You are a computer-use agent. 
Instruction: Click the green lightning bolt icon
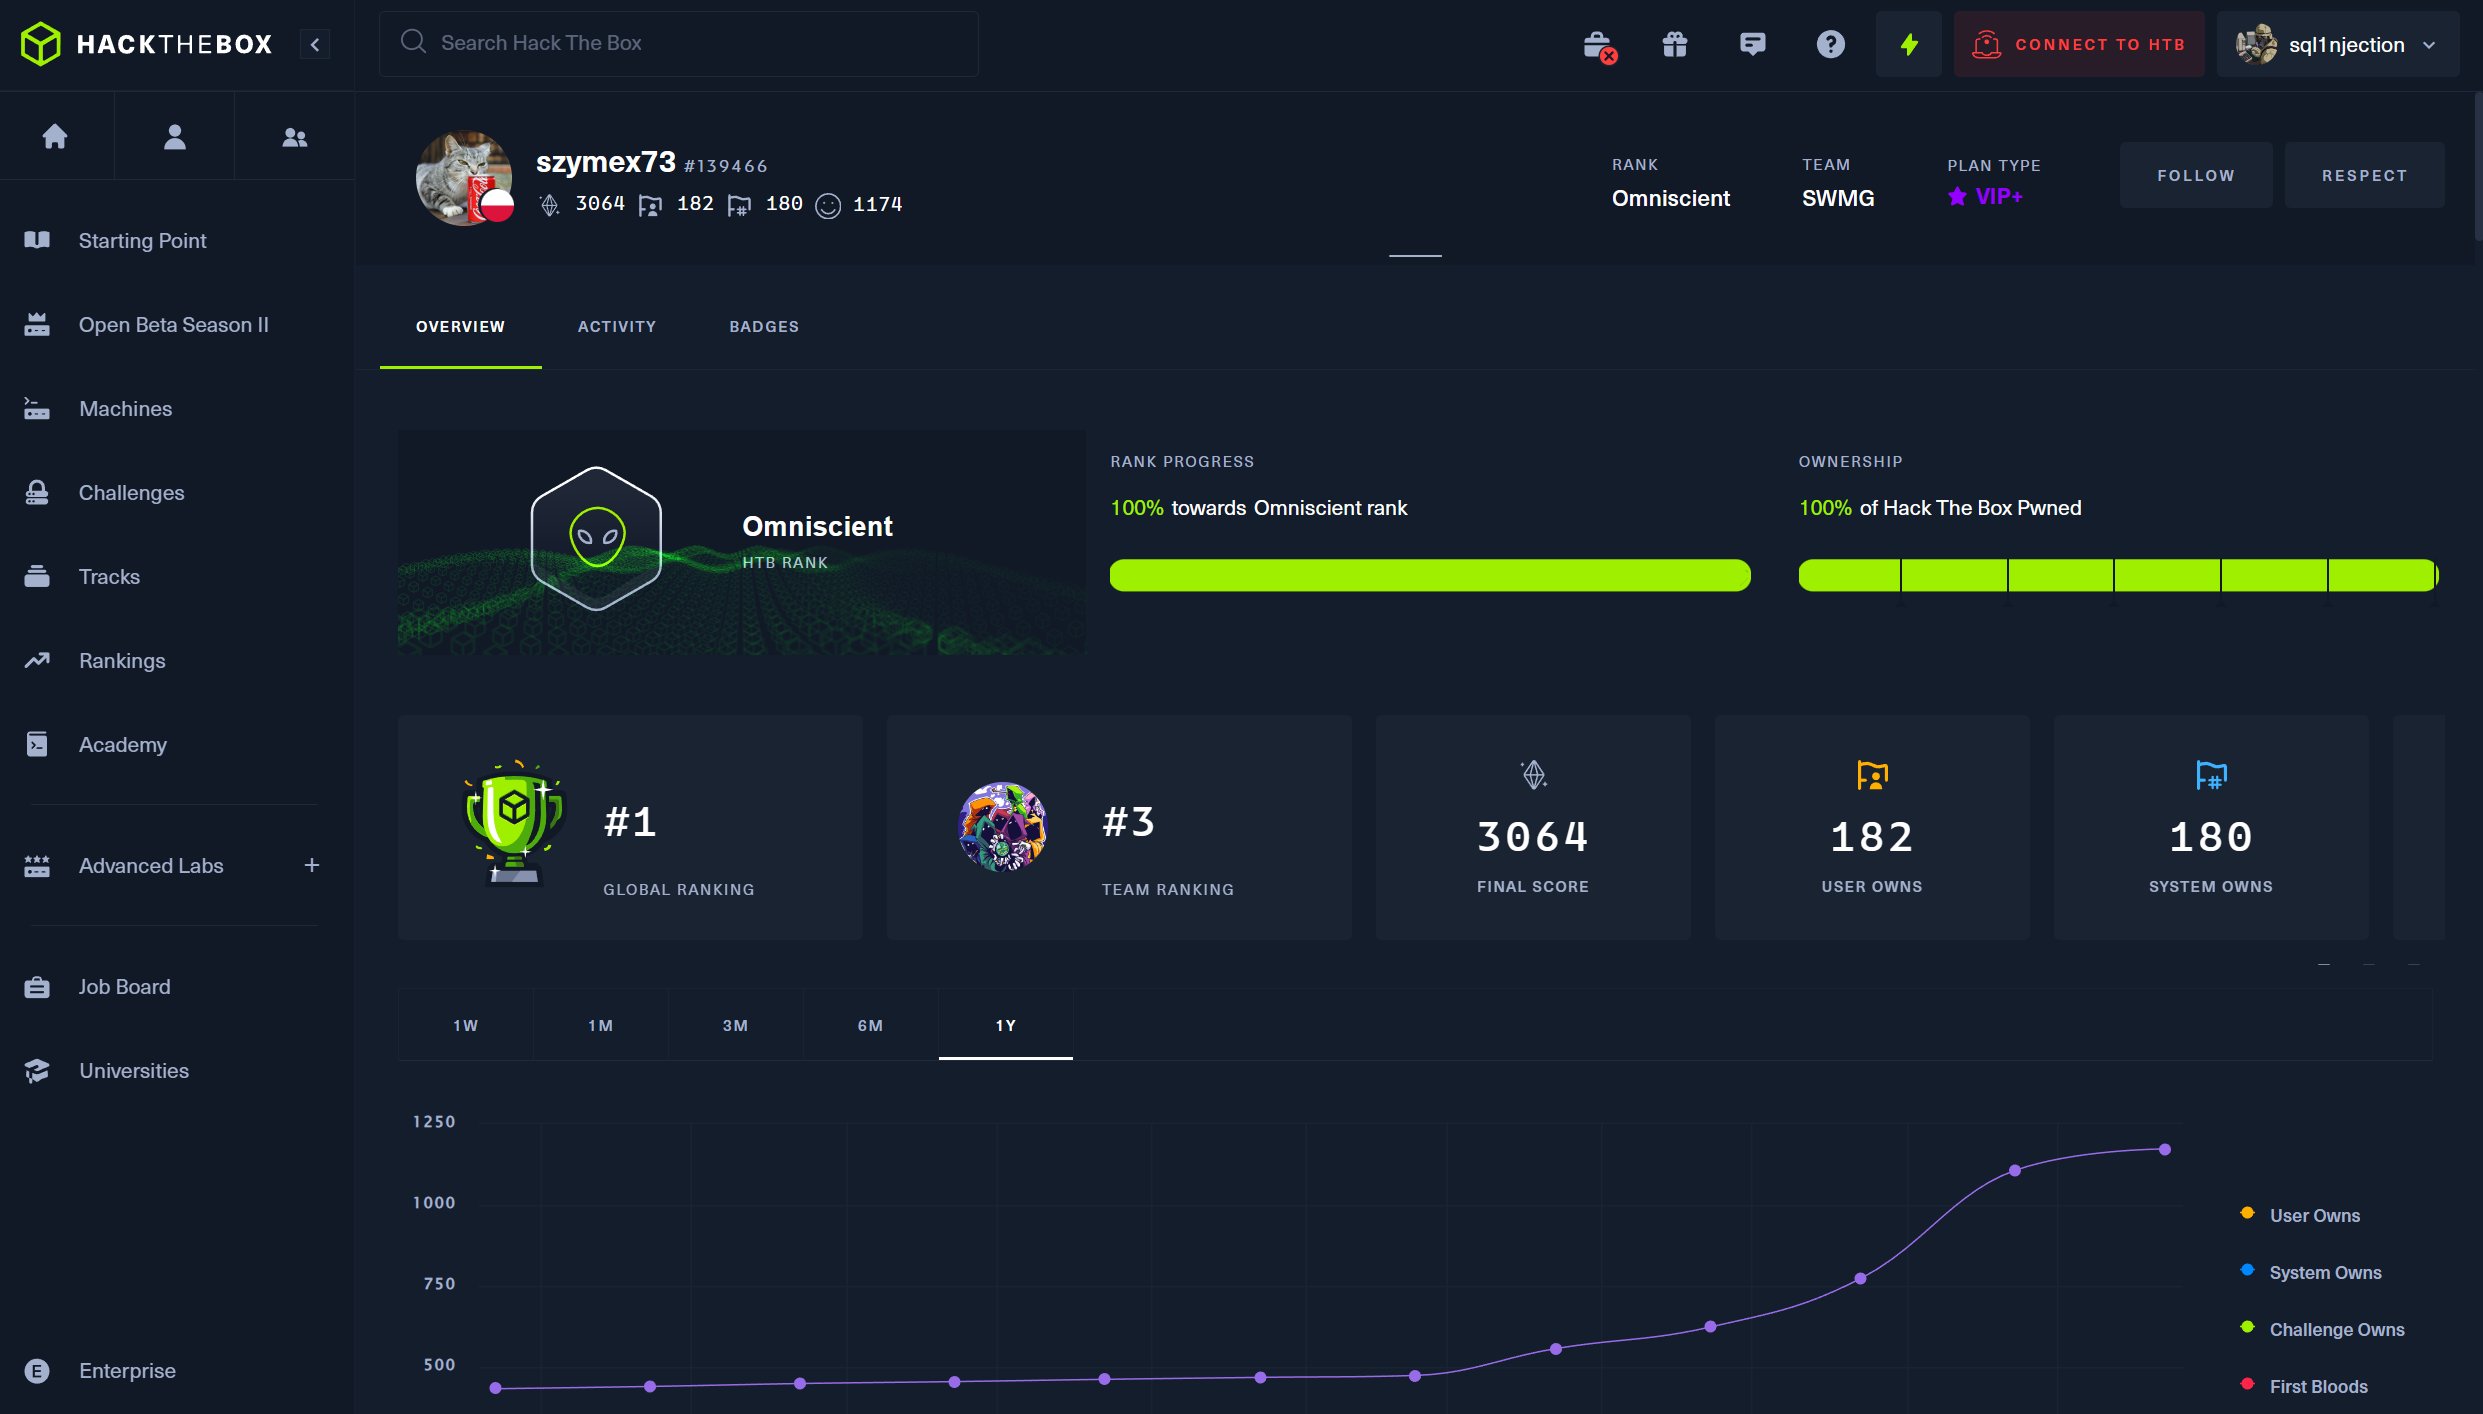pyautogui.click(x=1908, y=44)
